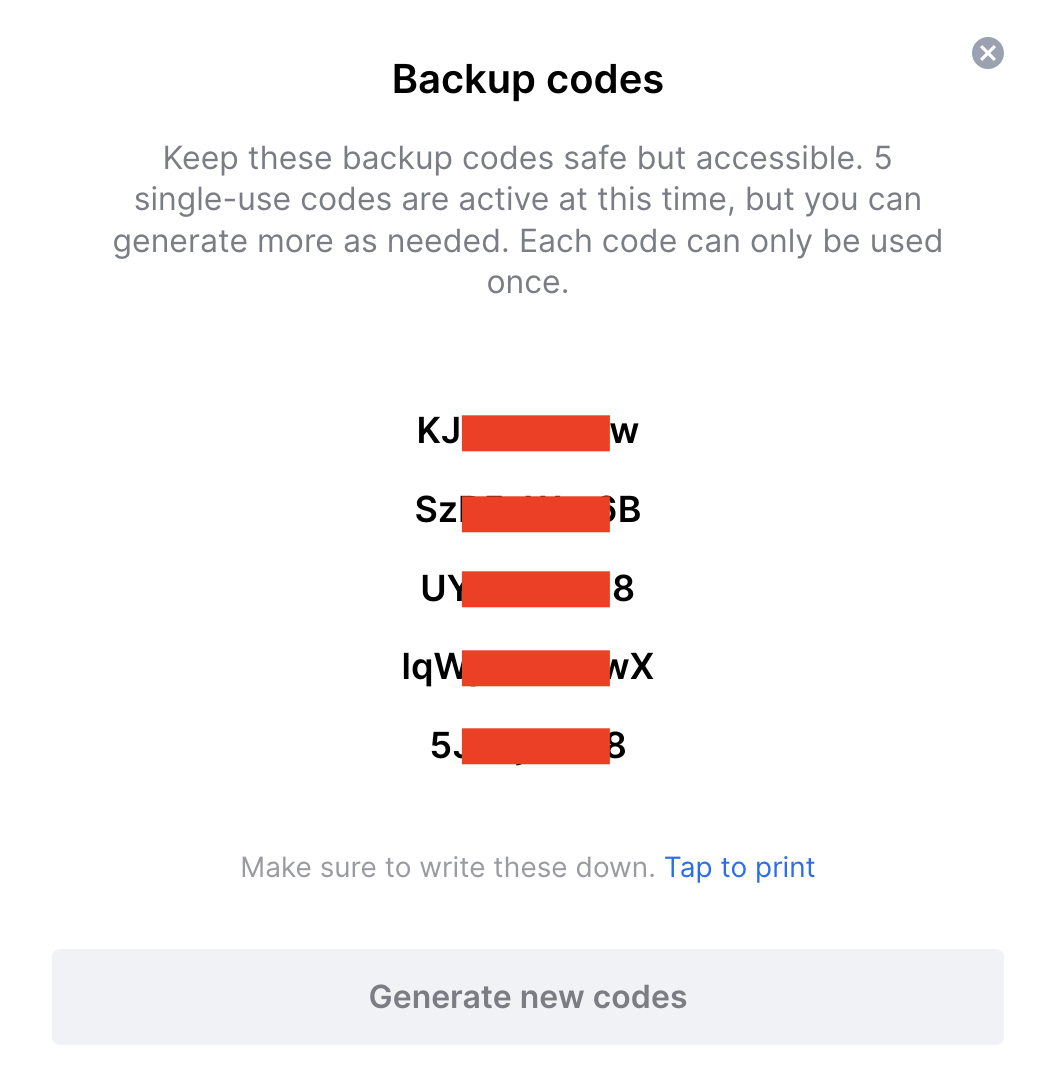Viewport: 1048px width, 1082px height.
Task: Click the red redaction bar on the UY code
Action: pyautogui.click(x=536, y=589)
